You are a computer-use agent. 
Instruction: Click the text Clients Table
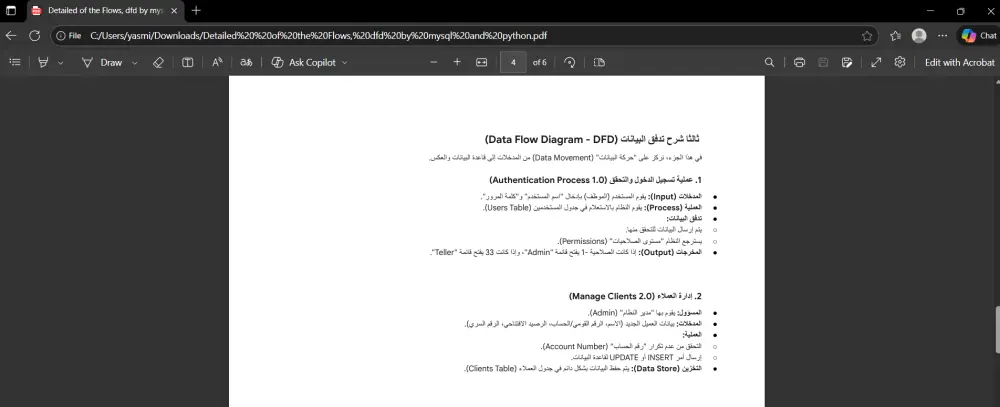coord(490,369)
